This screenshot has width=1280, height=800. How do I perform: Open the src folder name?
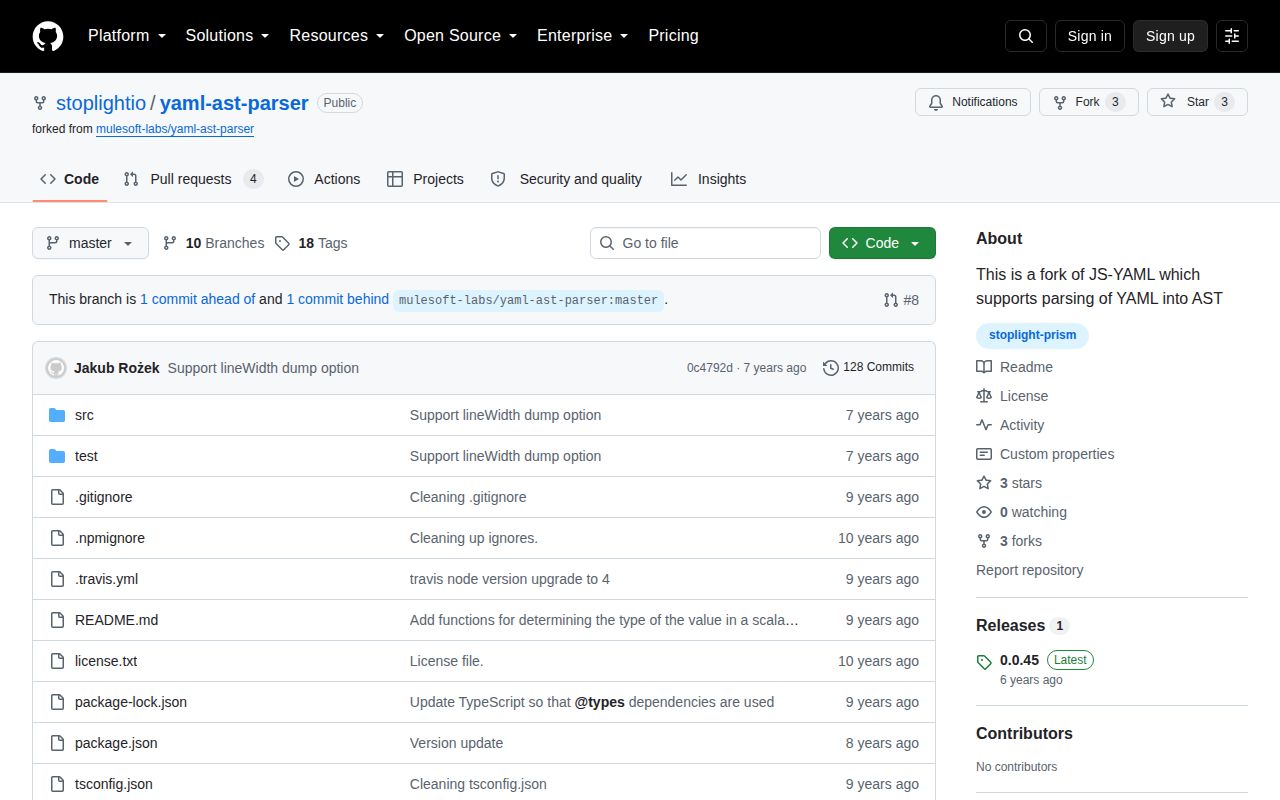pos(84,415)
